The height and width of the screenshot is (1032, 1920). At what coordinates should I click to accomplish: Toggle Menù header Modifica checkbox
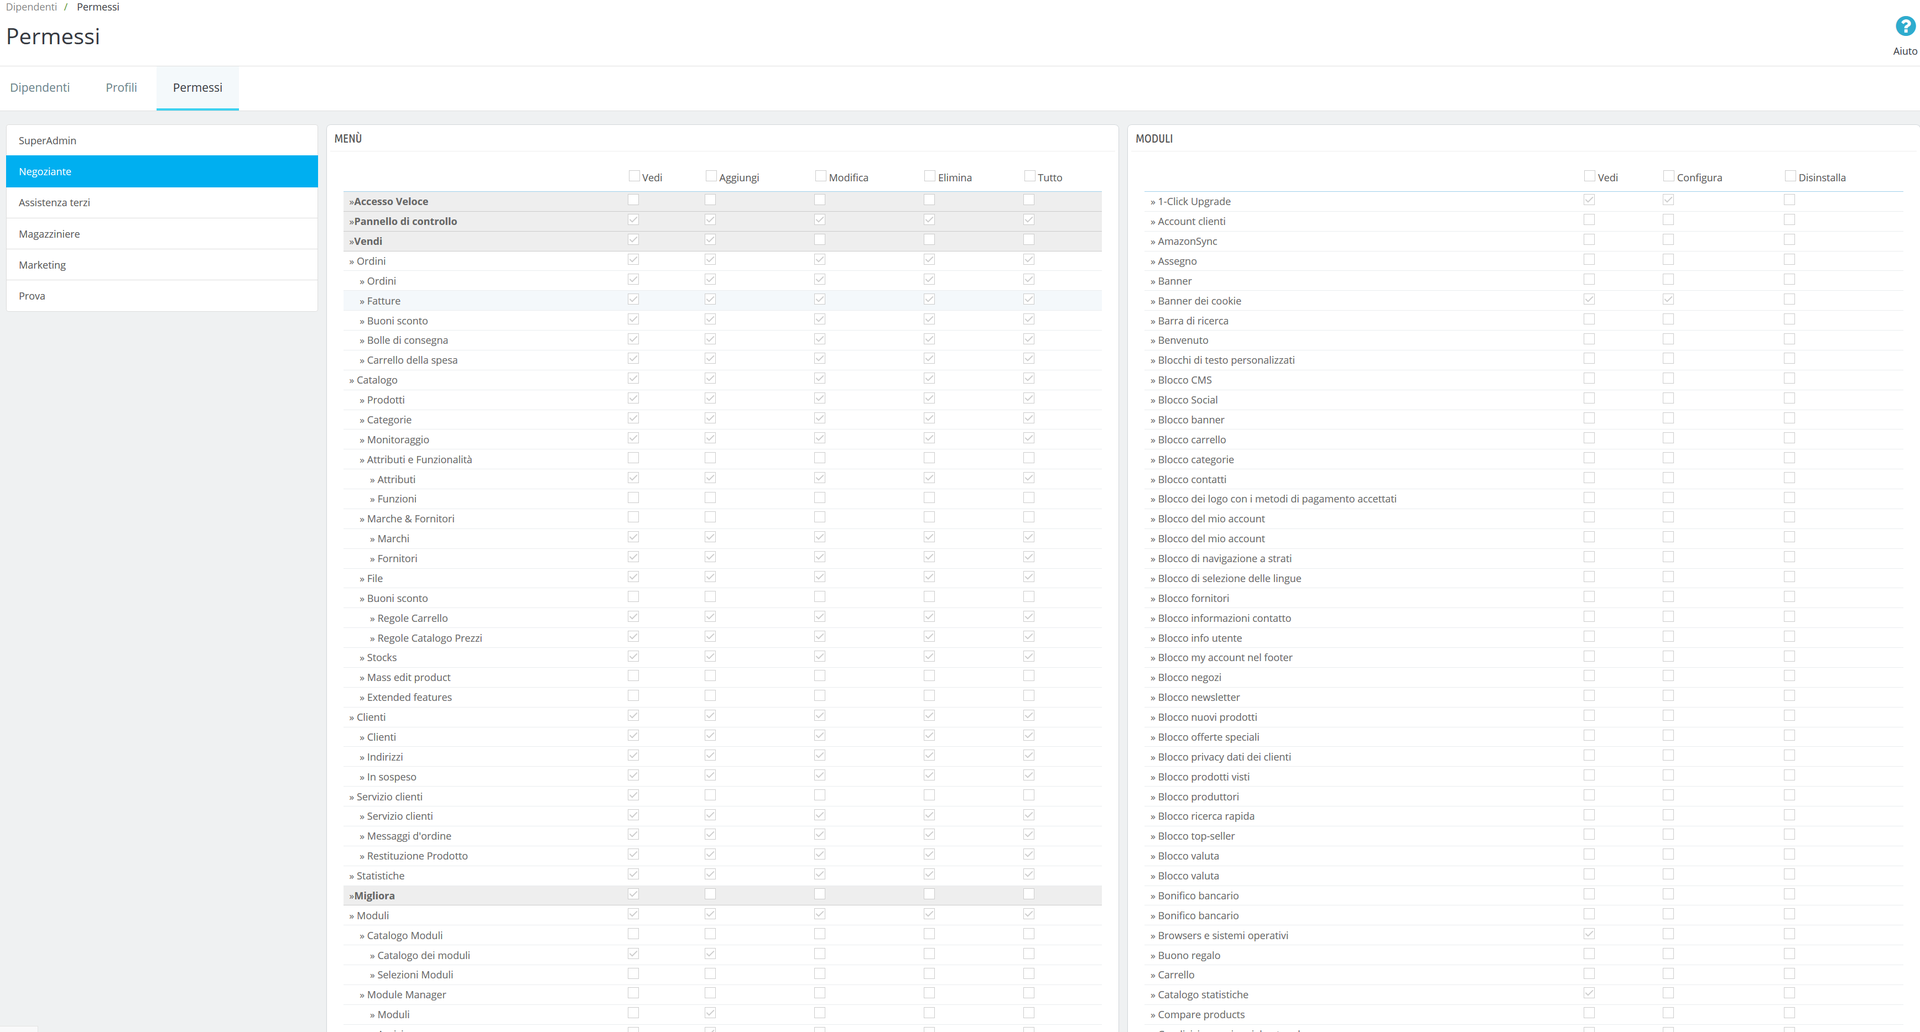pyautogui.click(x=820, y=176)
